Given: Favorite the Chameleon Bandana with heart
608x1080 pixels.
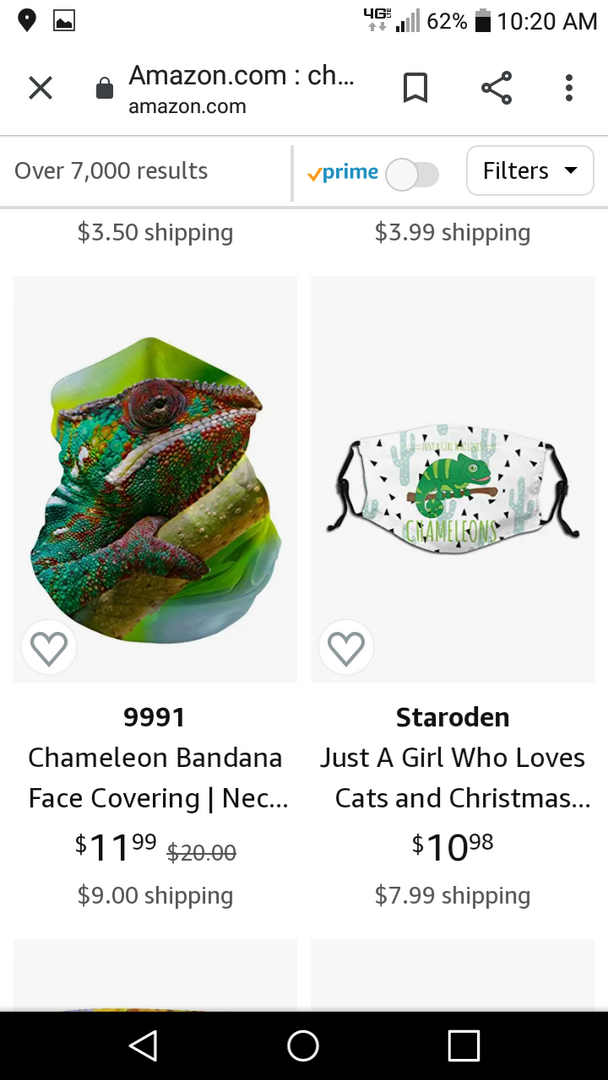Looking at the screenshot, I should tap(49, 648).
